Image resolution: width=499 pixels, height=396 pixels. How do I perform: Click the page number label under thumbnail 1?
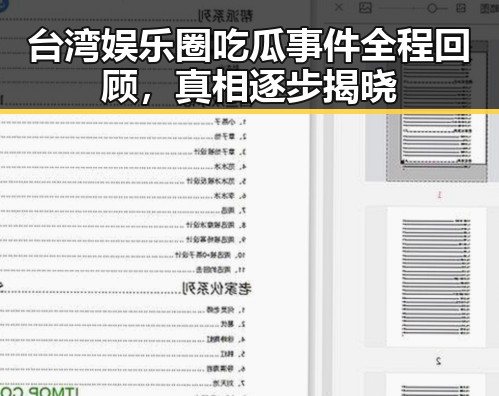(439, 195)
